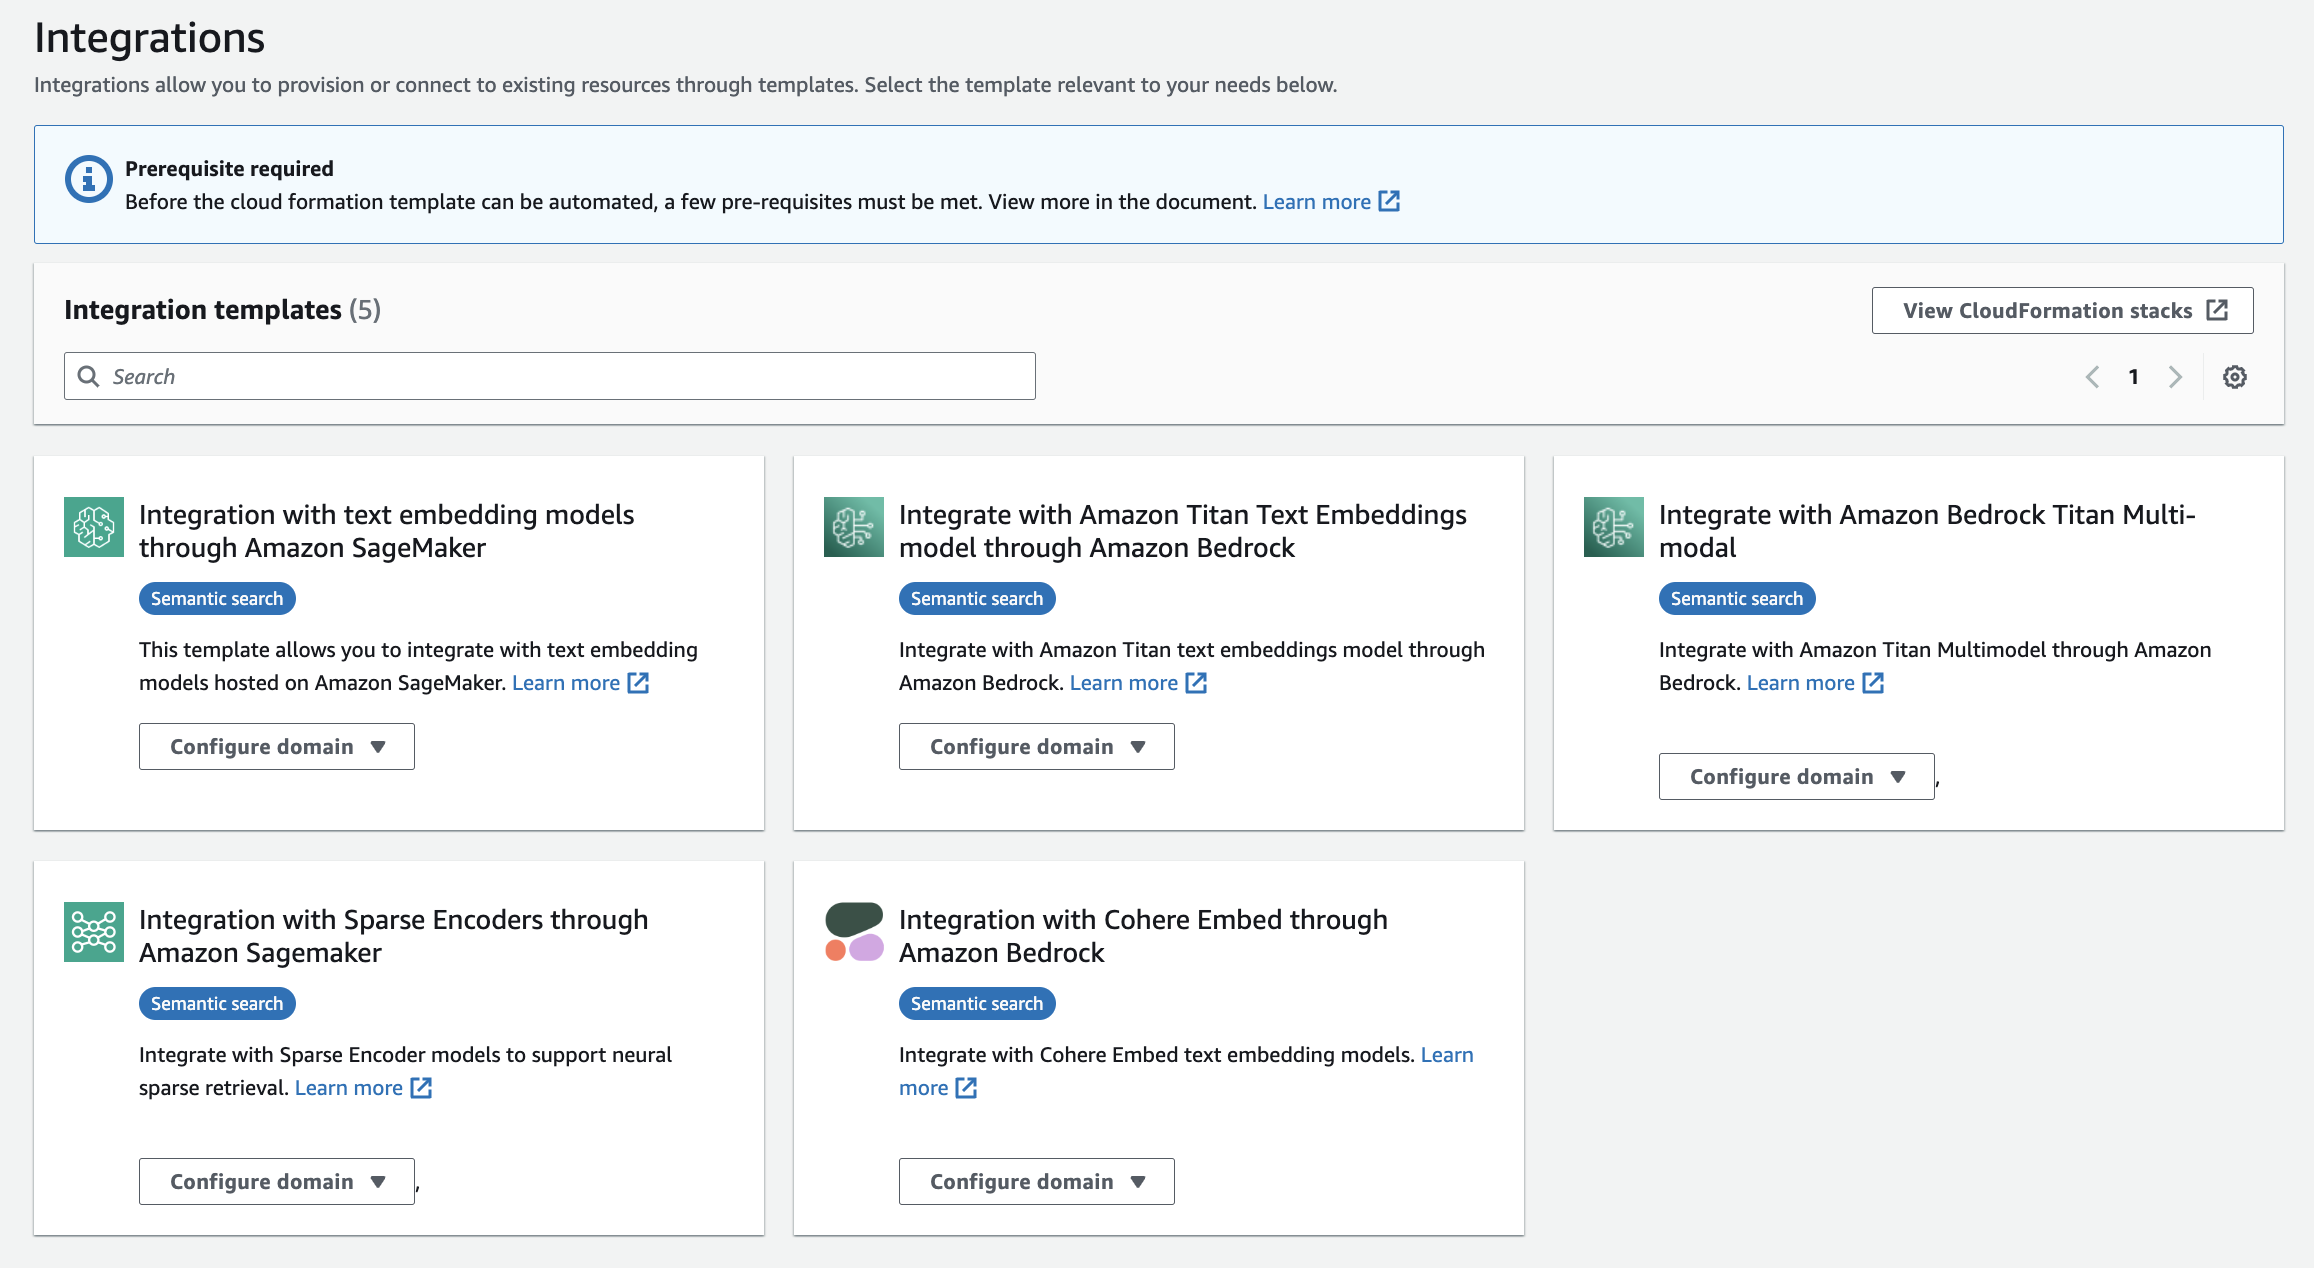This screenshot has width=2314, height=1268.
Task: Click the View CloudFormation stacks button
Action: 2062,311
